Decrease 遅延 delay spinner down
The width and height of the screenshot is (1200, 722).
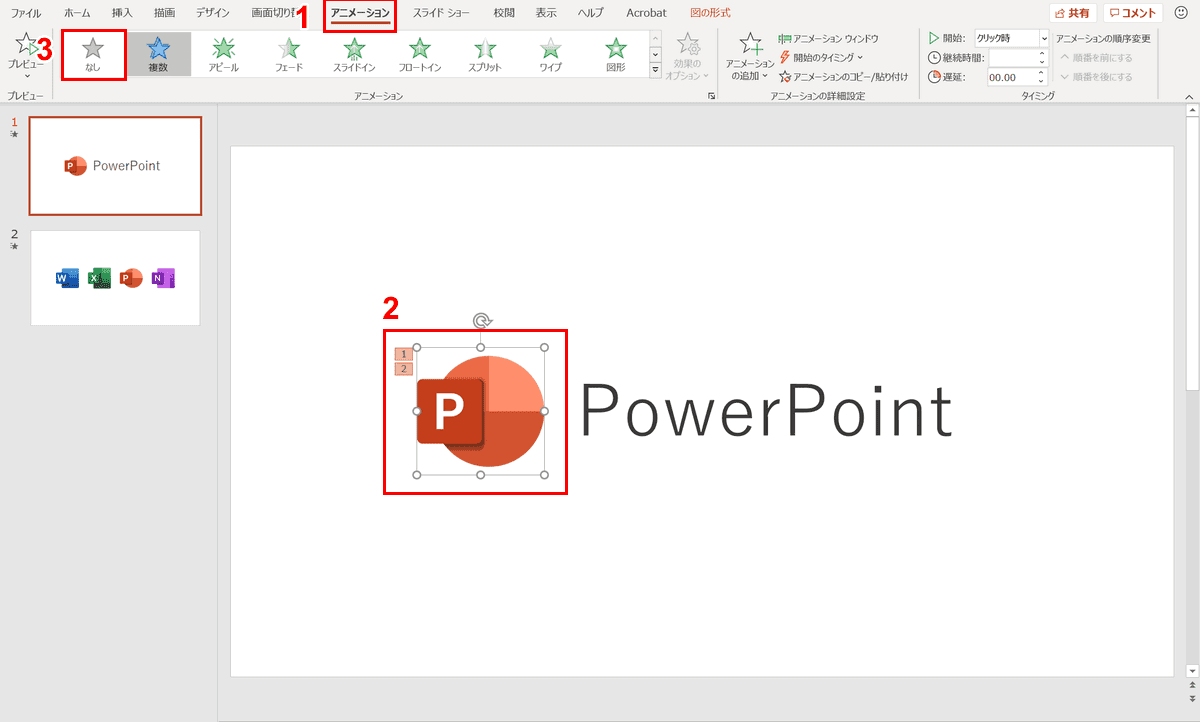[1042, 81]
